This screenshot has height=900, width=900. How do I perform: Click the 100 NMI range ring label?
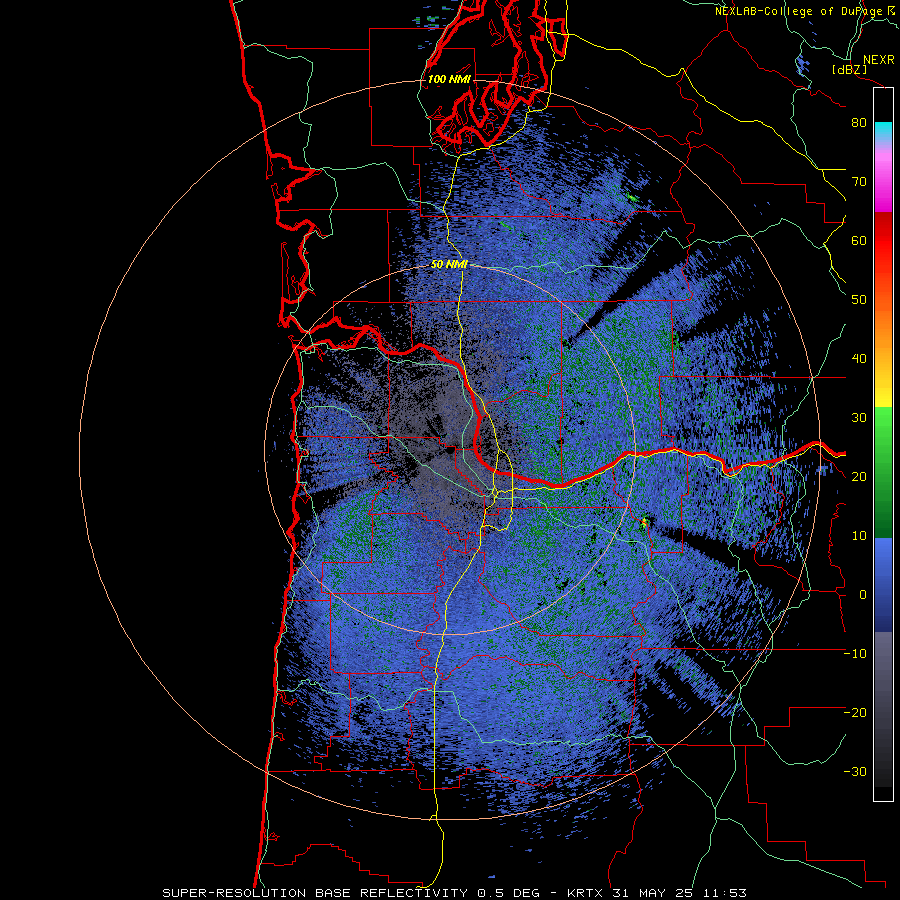coord(449,79)
